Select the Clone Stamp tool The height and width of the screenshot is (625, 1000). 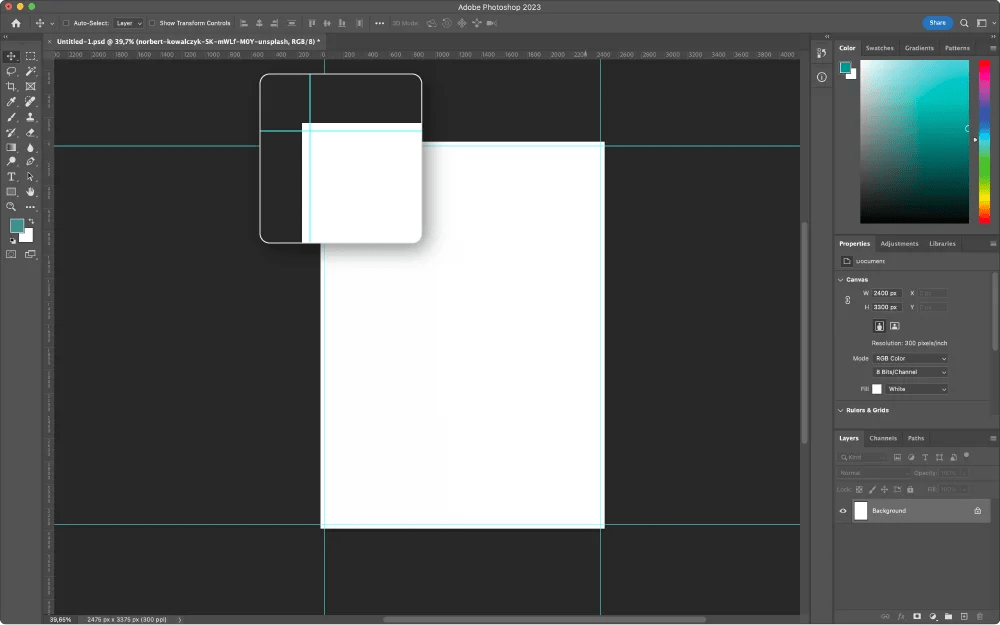click(30, 116)
